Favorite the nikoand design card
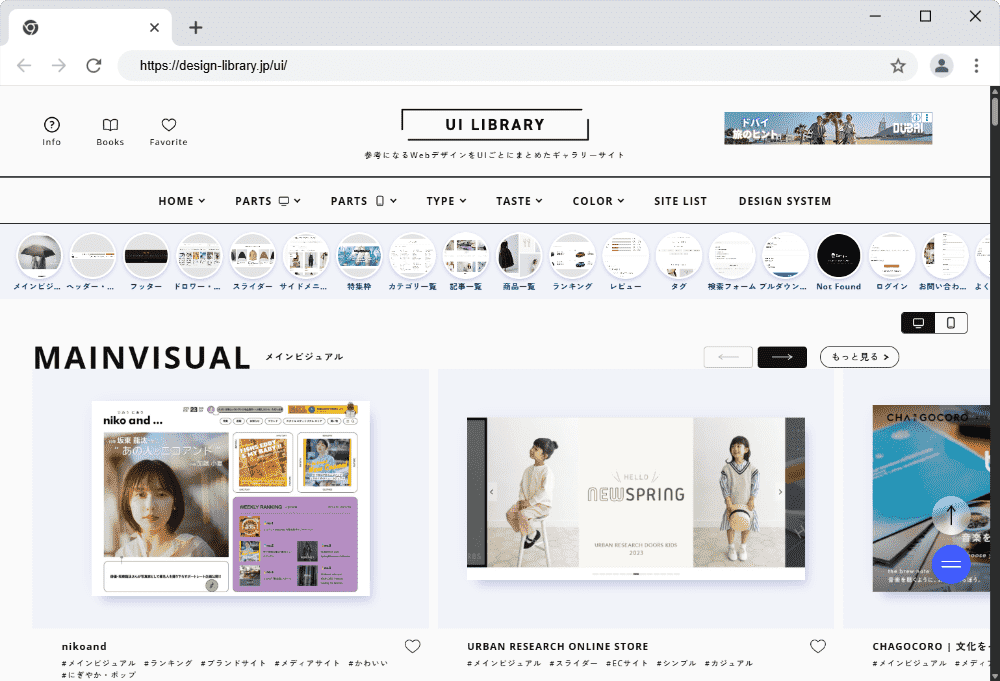Viewport: 1000px width, 681px height. point(412,646)
